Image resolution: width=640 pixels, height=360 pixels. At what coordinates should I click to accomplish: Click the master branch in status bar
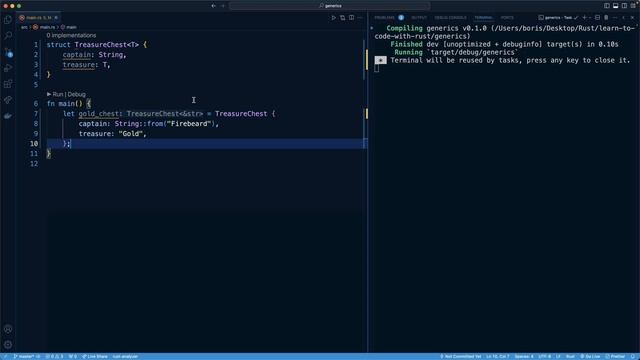tap(27, 356)
